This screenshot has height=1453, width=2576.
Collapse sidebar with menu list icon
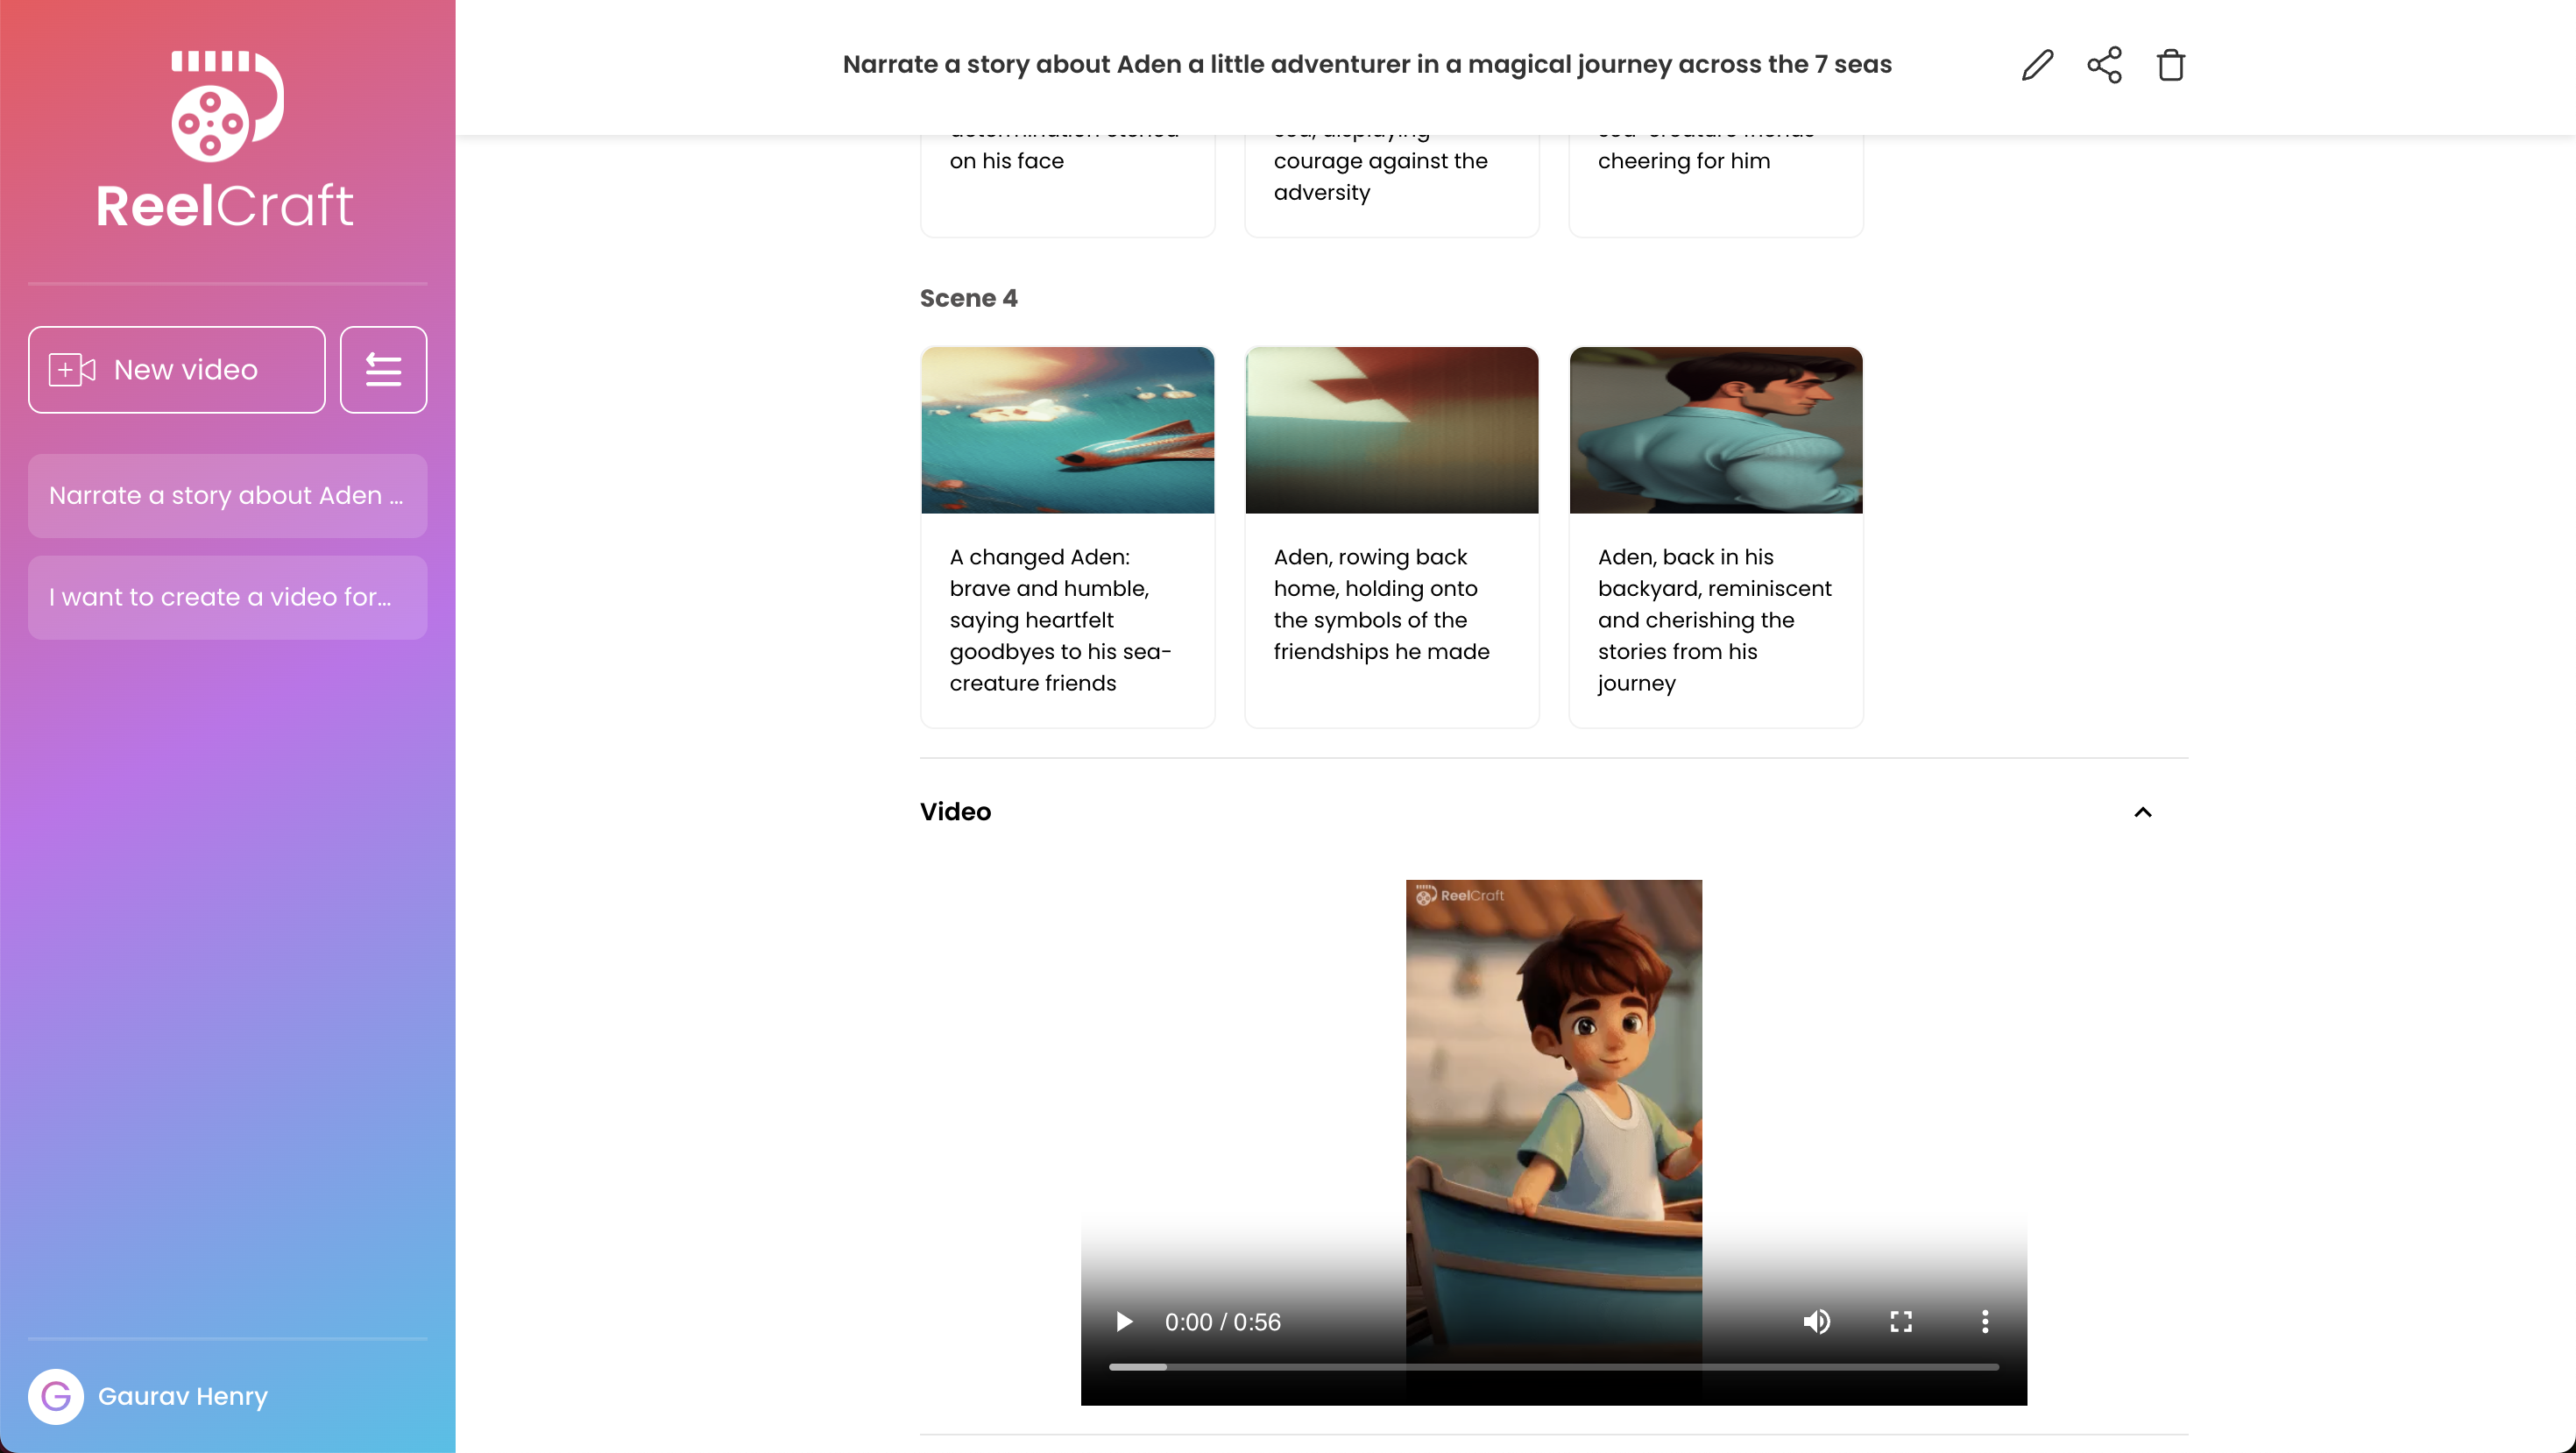383,370
